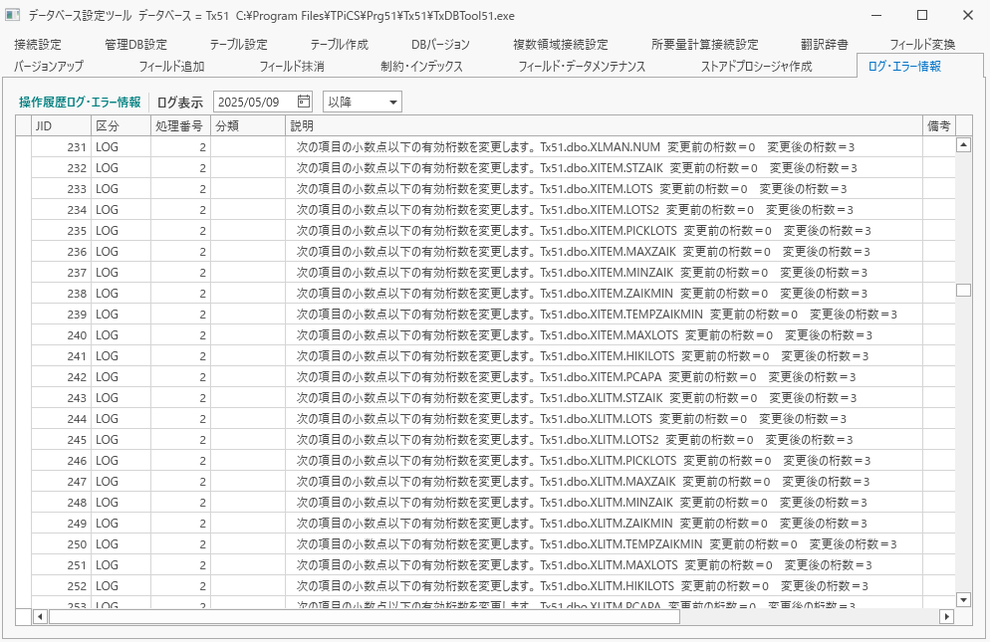Go to the フィールド追加 tab
The height and width of the screenshot is (642, 990).
coord(171,66)
